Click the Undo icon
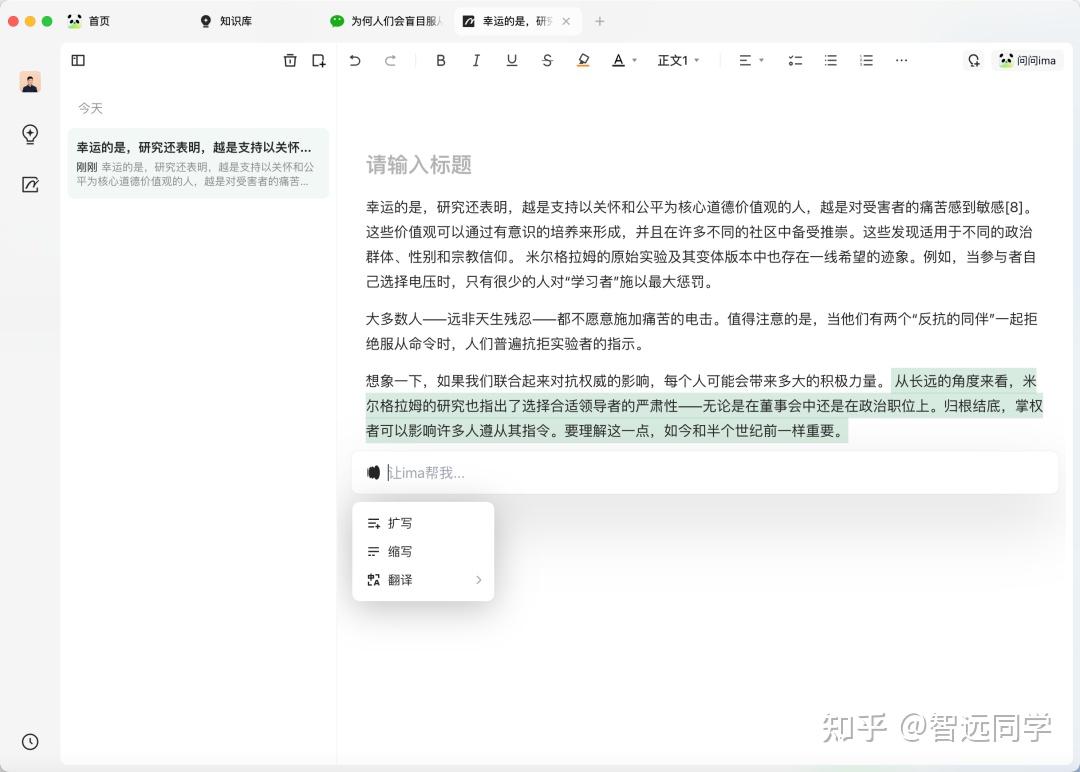The width and height of the screenshot is (1080, 772). coord(355,60)
